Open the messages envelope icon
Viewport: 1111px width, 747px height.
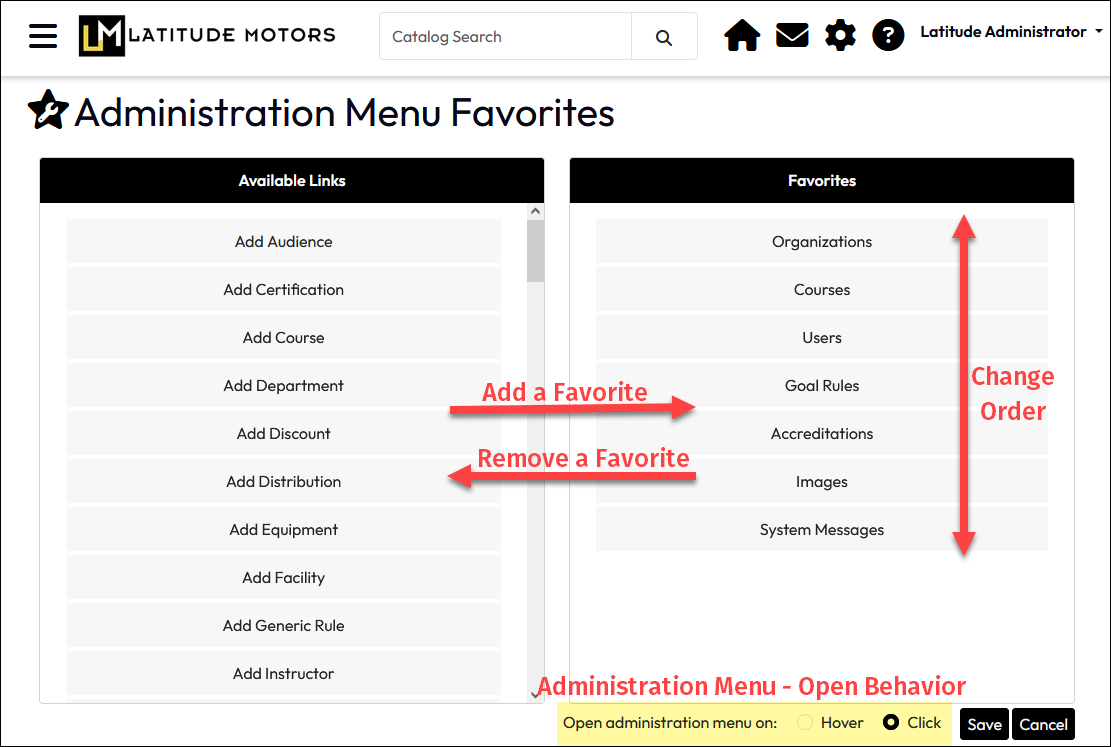click(x=792, y=36)
